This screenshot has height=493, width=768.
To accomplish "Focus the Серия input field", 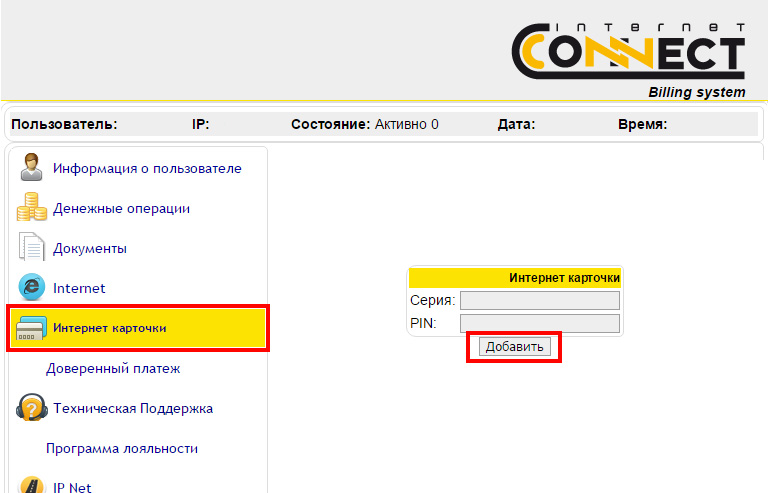I will pos(539,300).
